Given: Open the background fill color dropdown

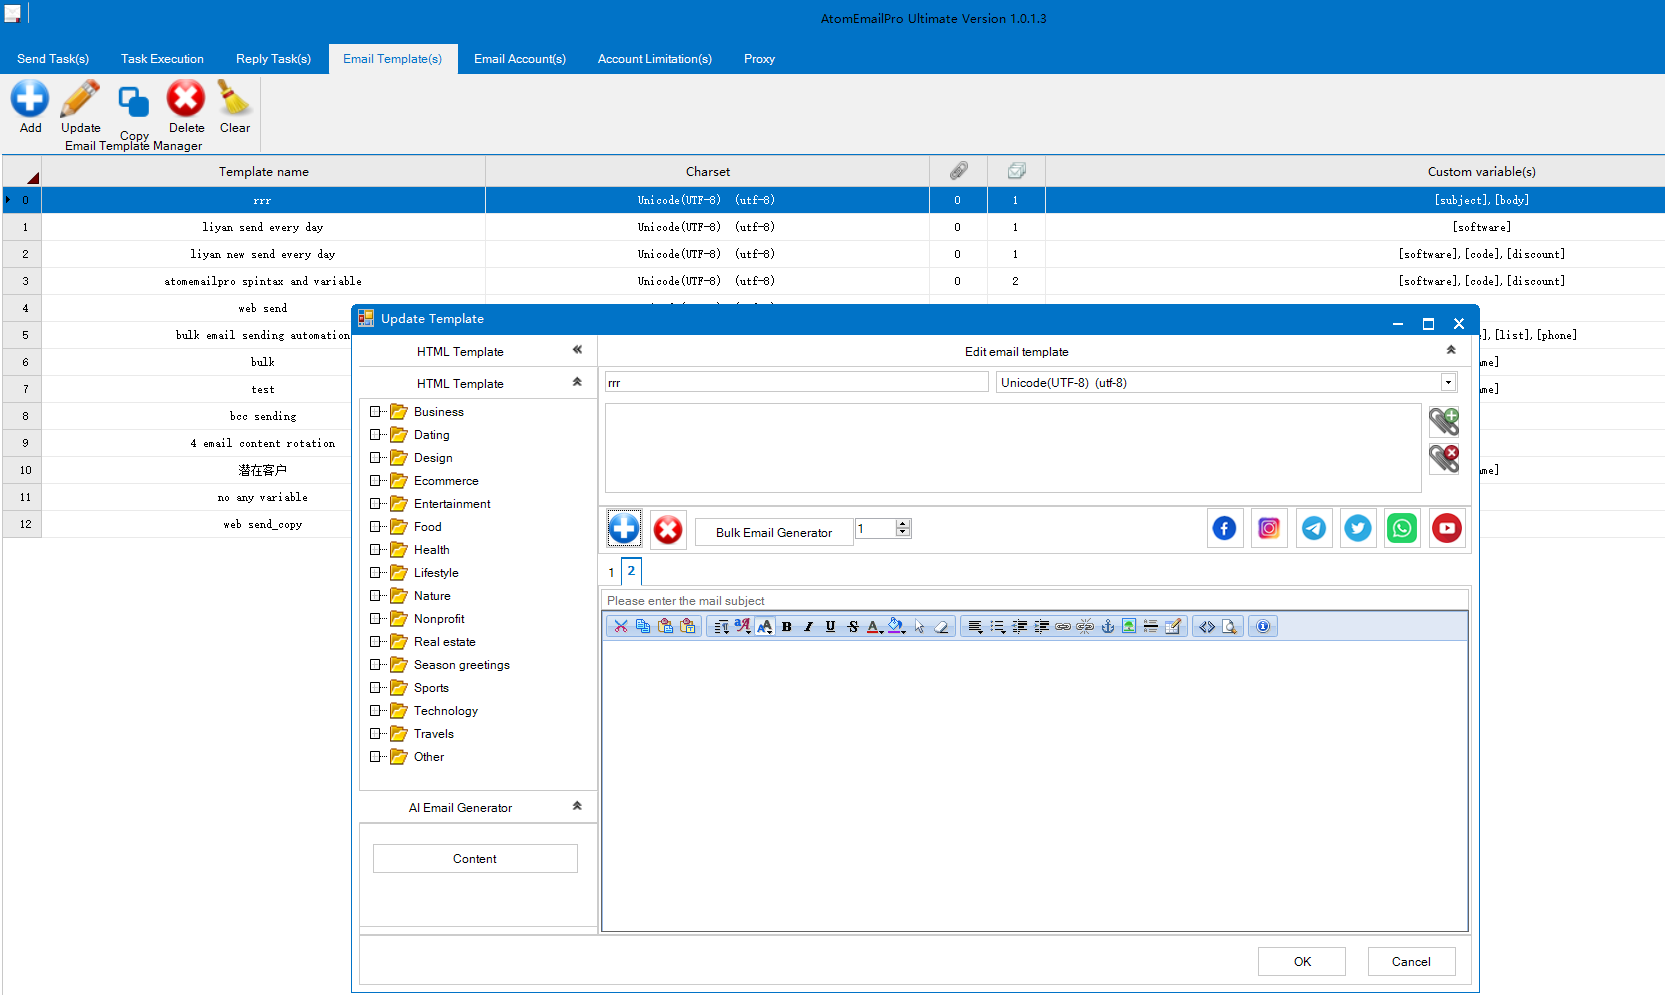Looking at the screenshot, I should click(903, 630).
